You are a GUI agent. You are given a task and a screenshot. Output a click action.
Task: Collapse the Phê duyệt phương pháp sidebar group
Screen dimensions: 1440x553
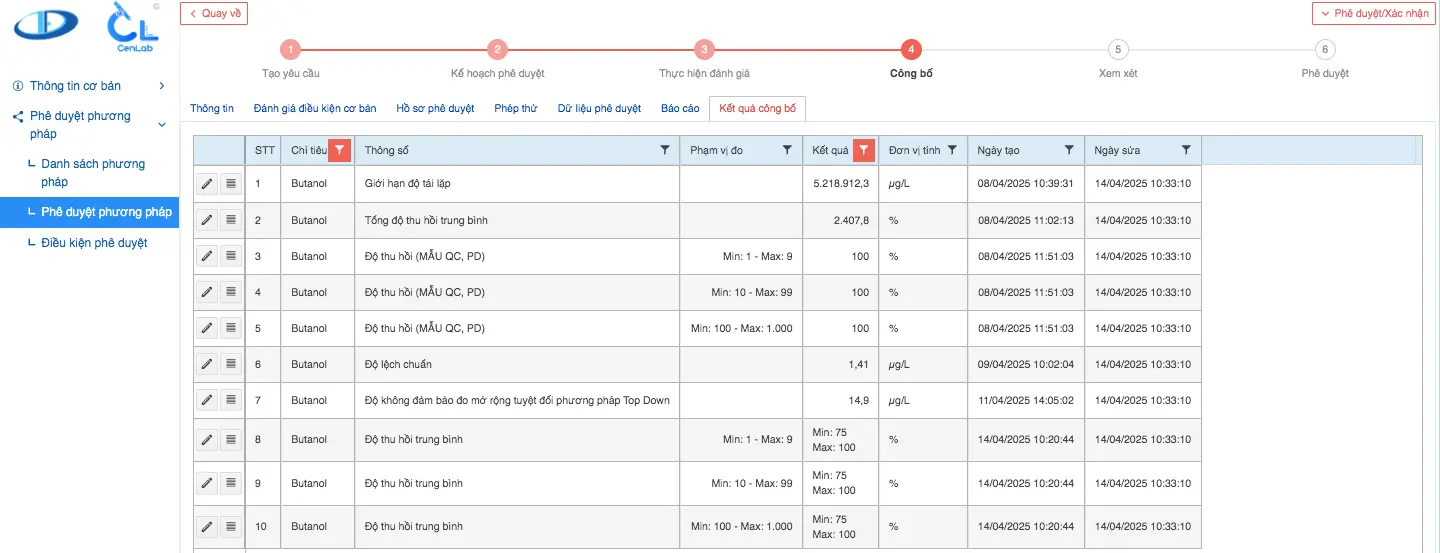coord(89,125)
